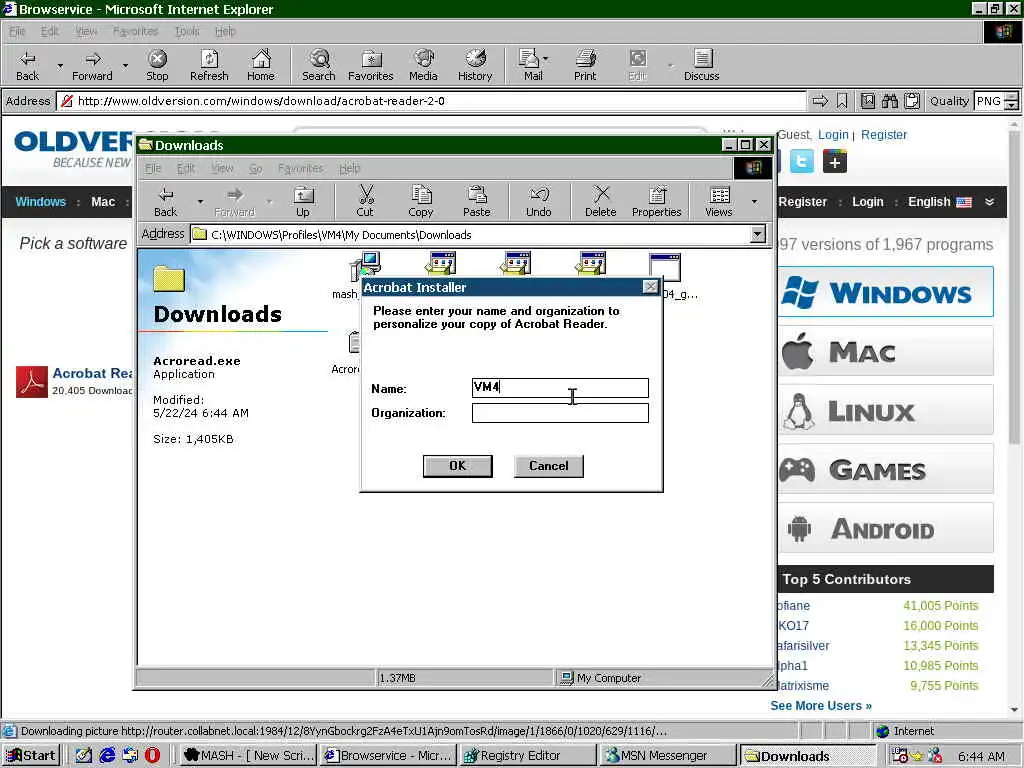The height and width of the screenshot is (768, 1024).
Task: Click the bookmark ribbon icon beside address bar
Action: tap(842, 101)
